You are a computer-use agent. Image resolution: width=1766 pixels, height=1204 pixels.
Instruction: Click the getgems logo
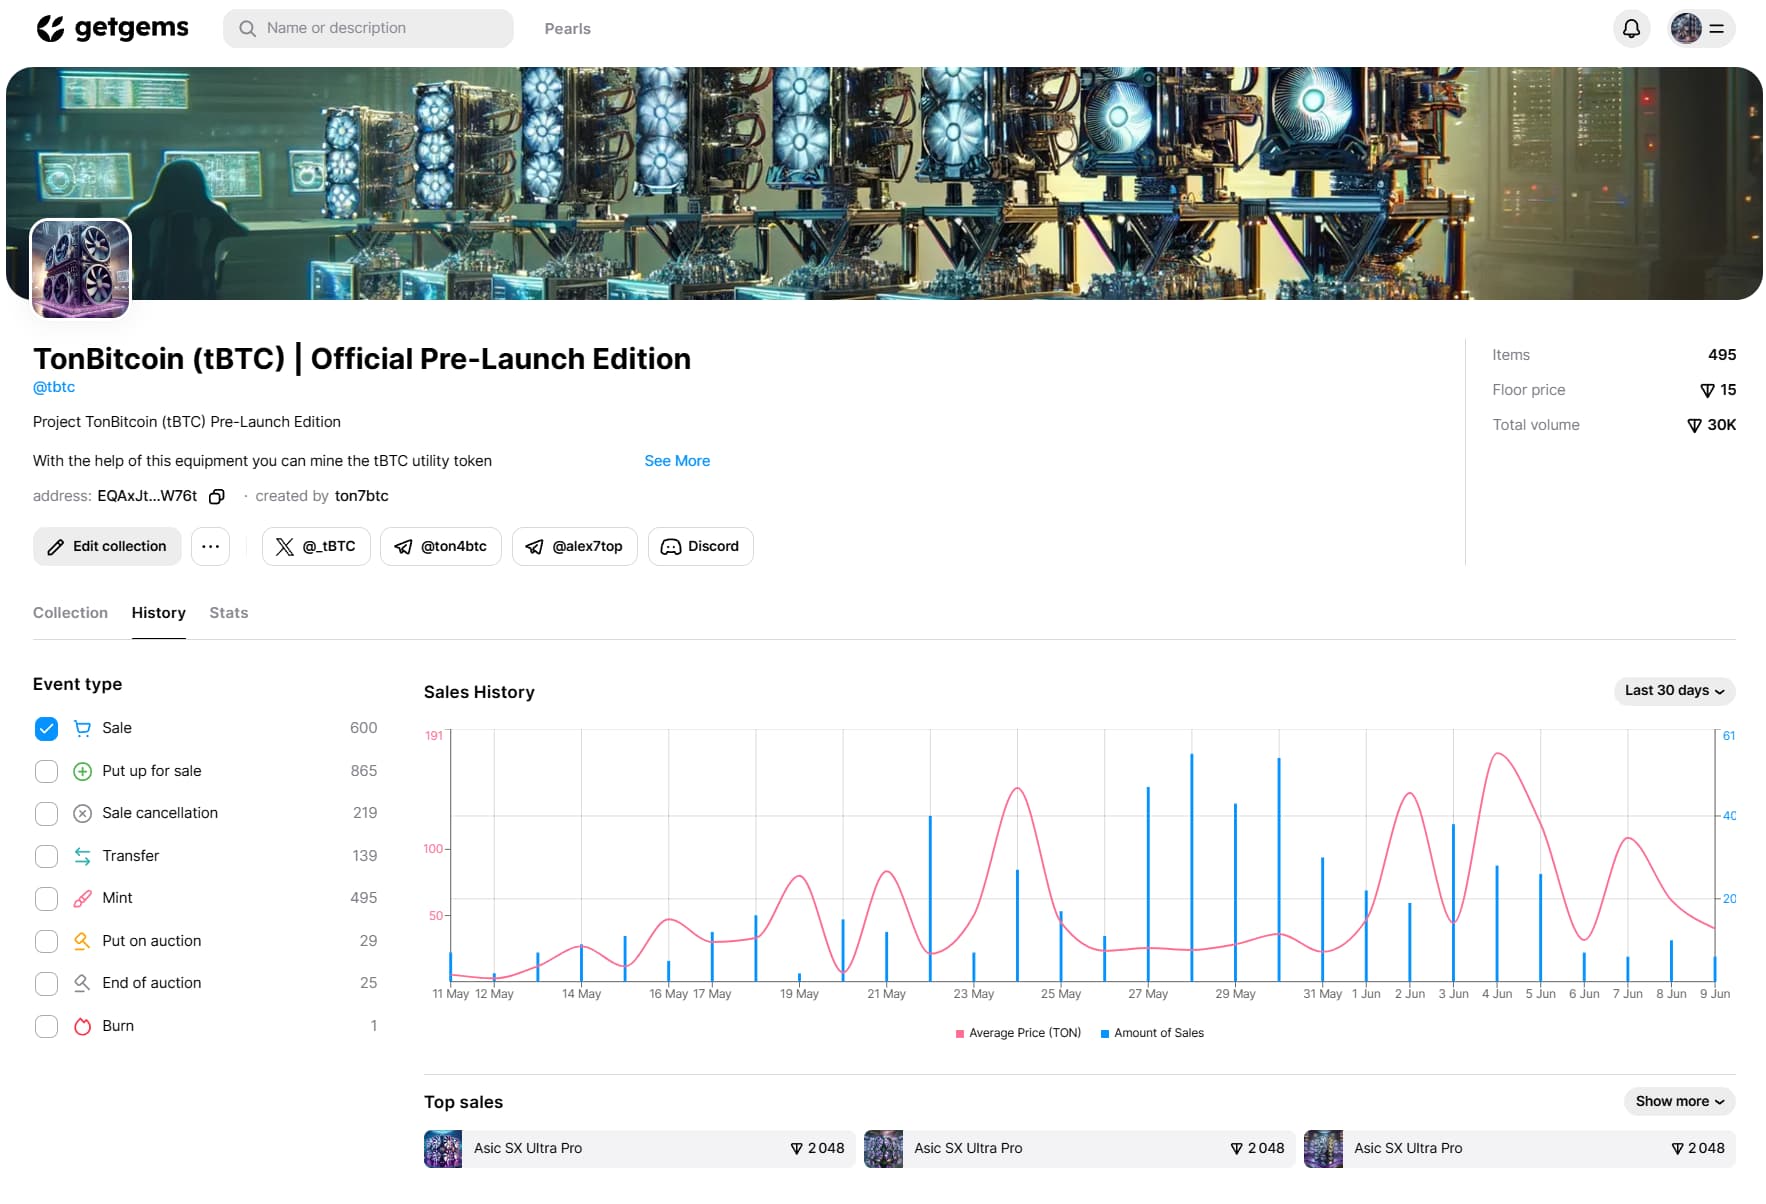tap(112, 28)
